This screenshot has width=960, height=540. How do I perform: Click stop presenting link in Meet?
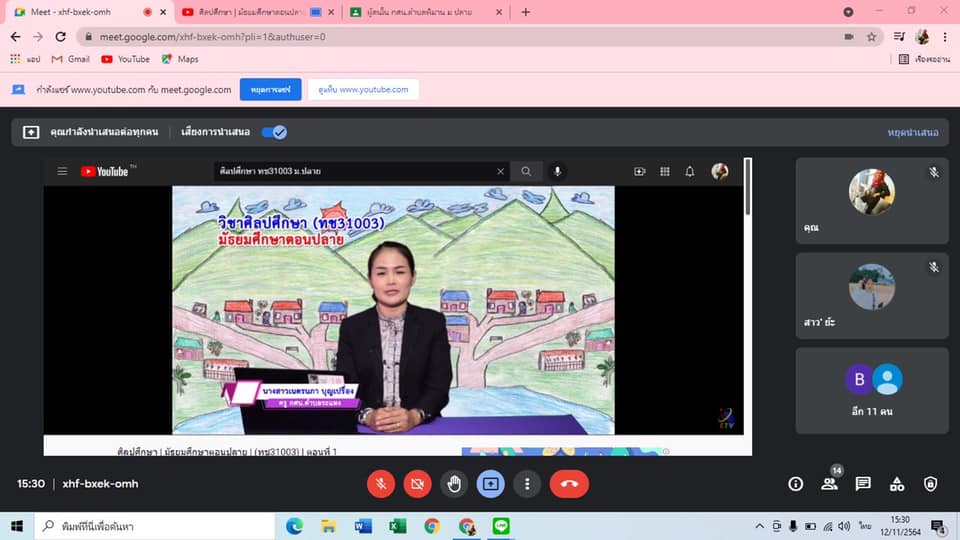tap(912, 132)
